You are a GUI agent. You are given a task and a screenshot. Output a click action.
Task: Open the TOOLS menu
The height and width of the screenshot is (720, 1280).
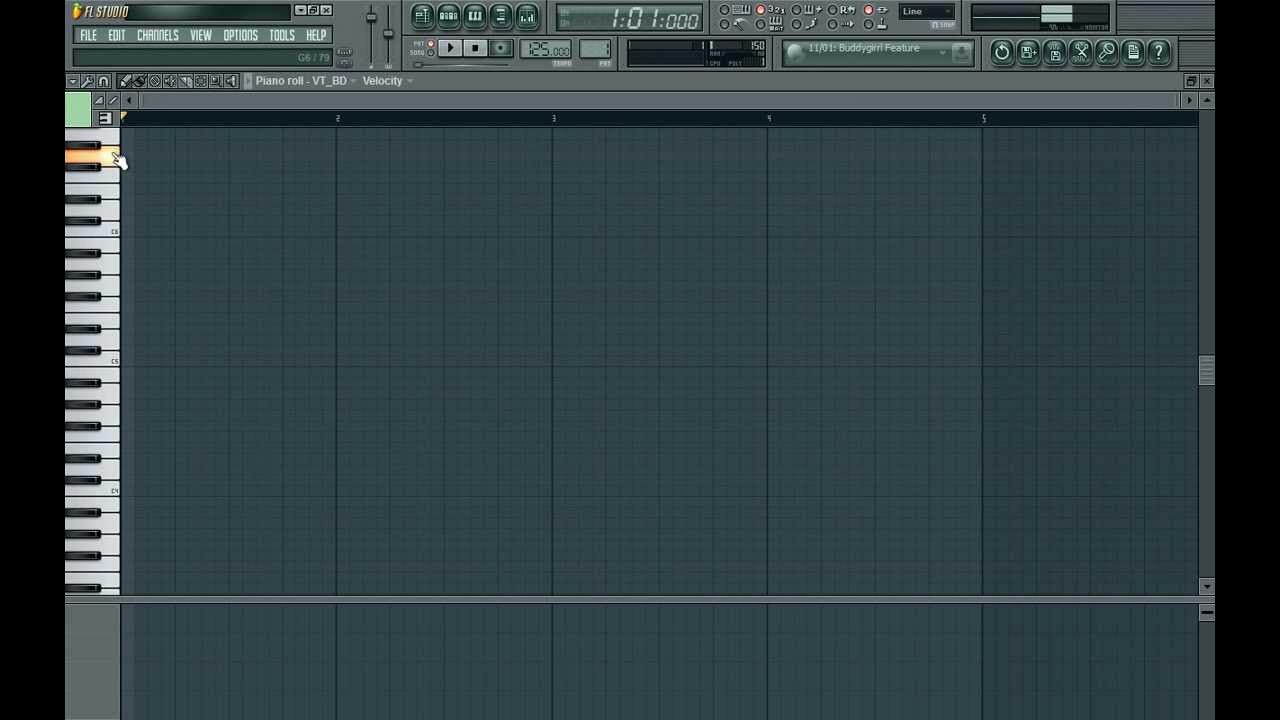(x=282, y=35)
